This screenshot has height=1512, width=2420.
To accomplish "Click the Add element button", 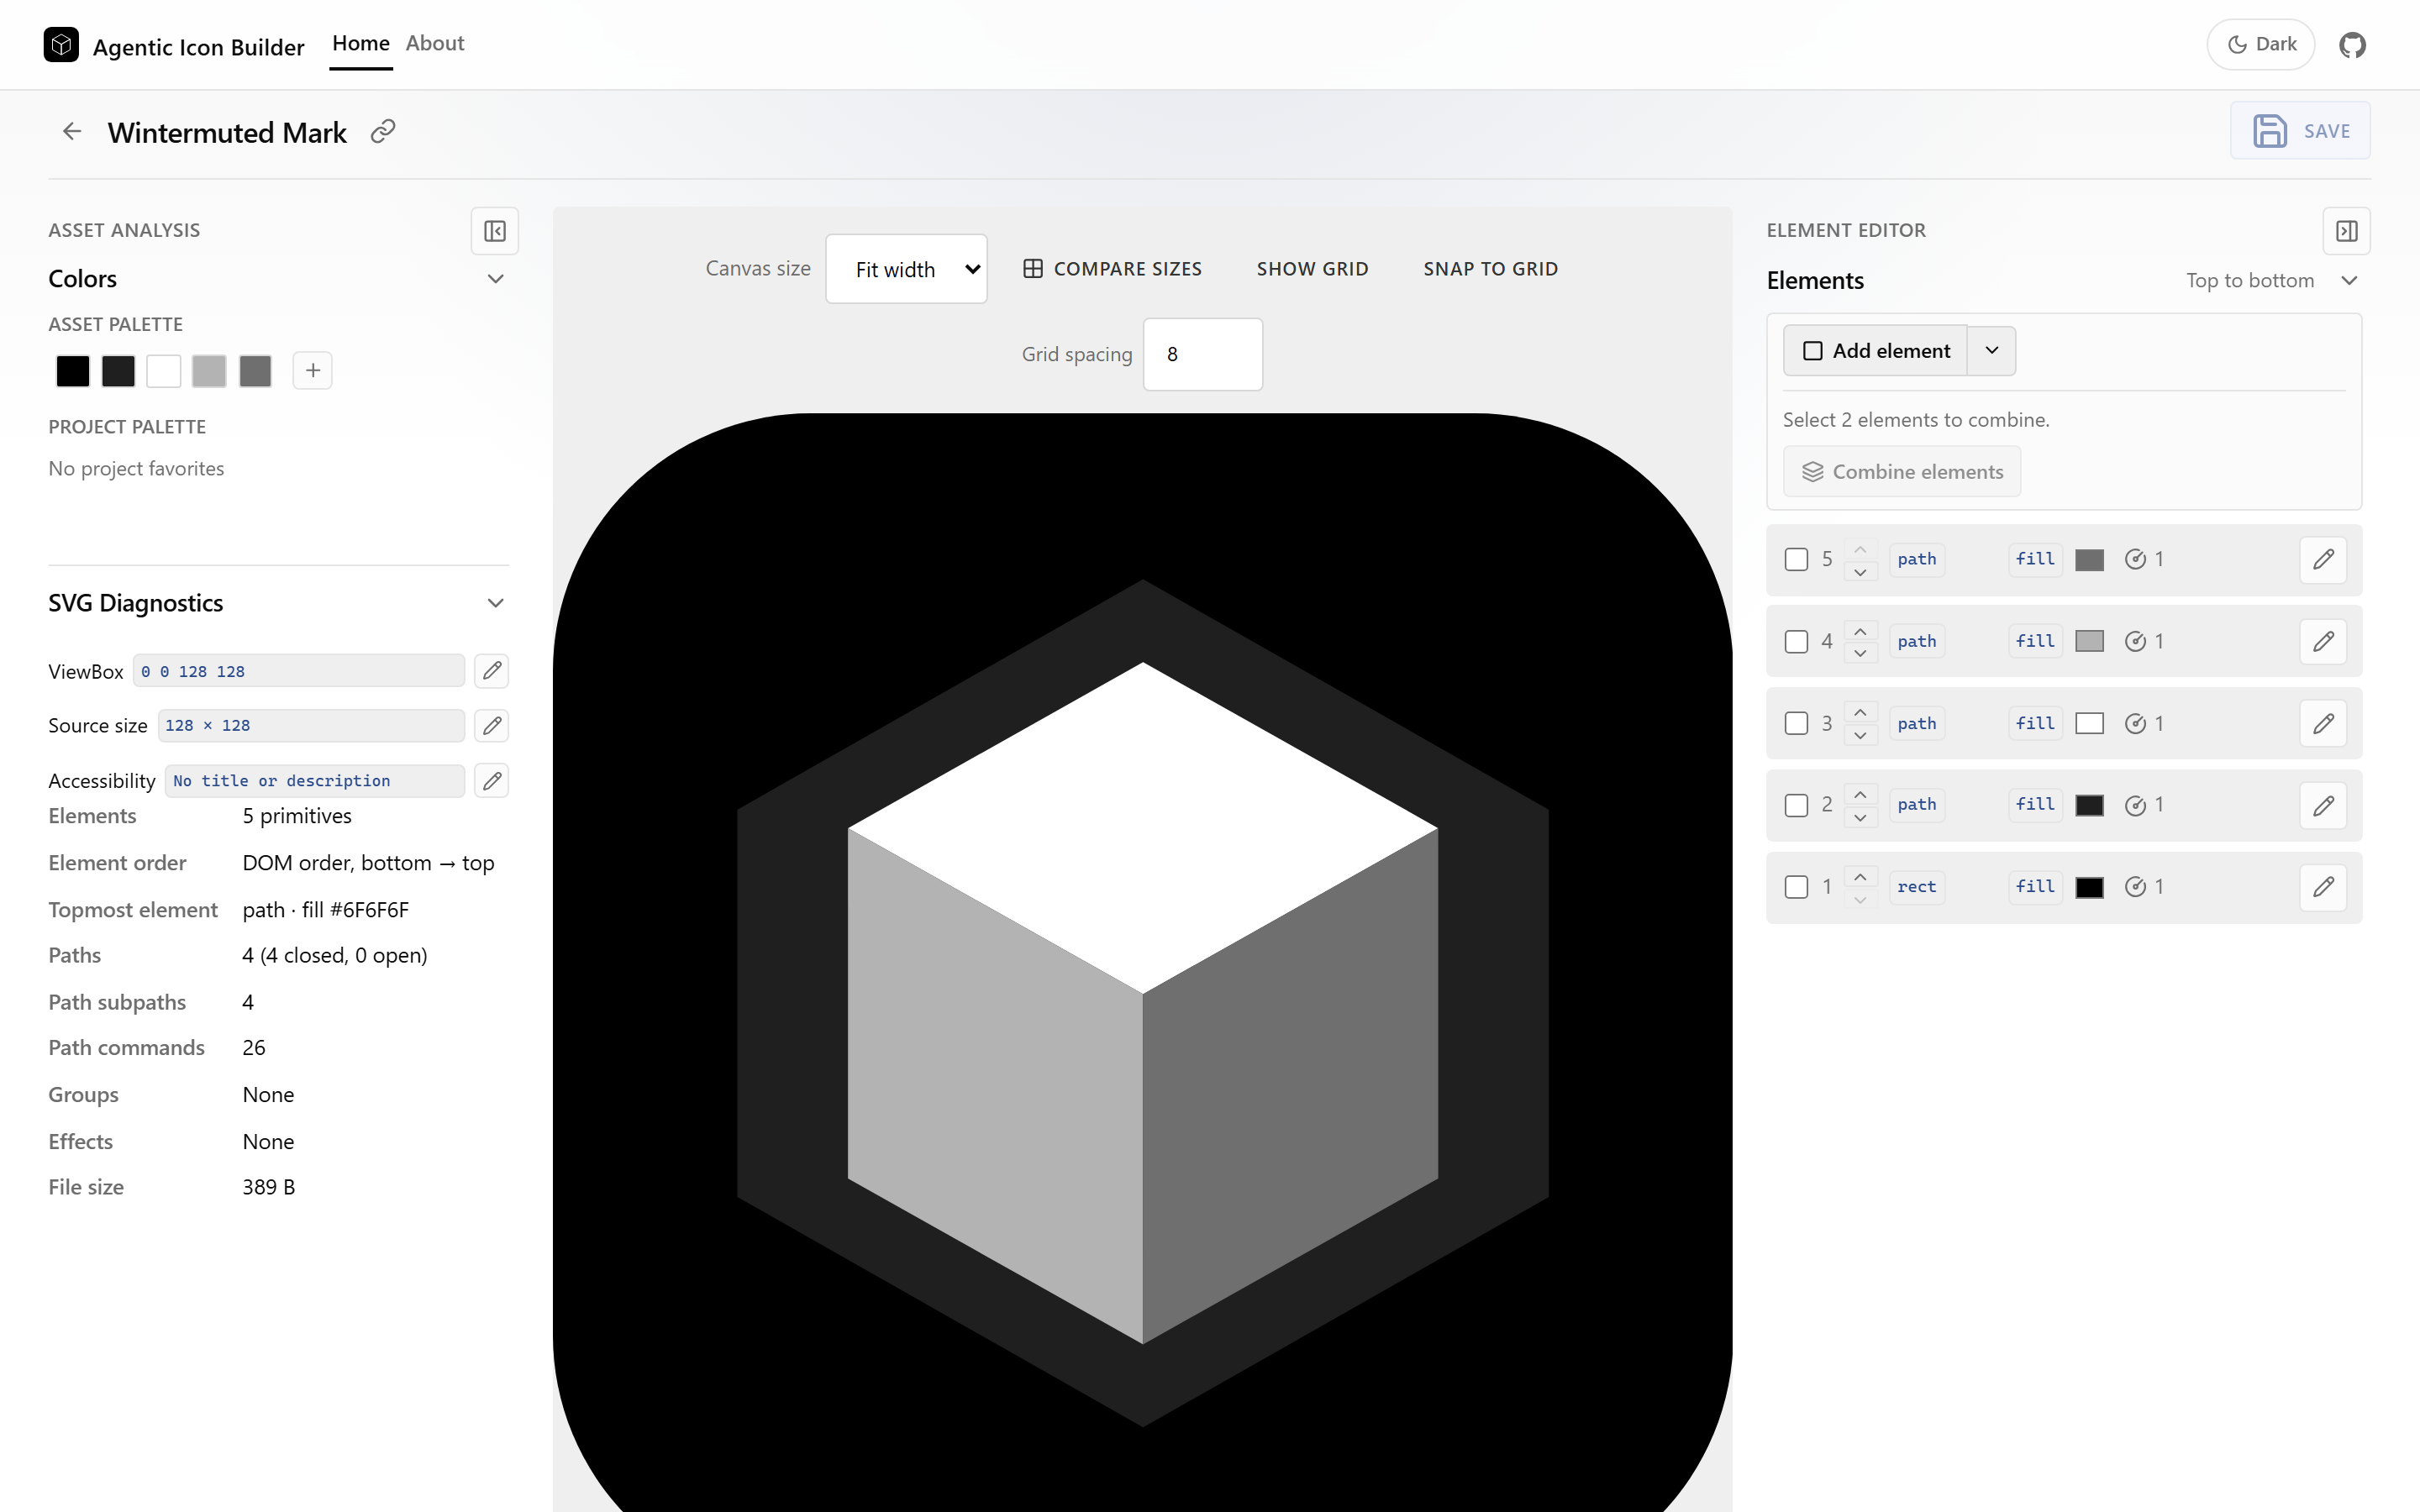I will pyautogui.click(x=1875, y=351).
